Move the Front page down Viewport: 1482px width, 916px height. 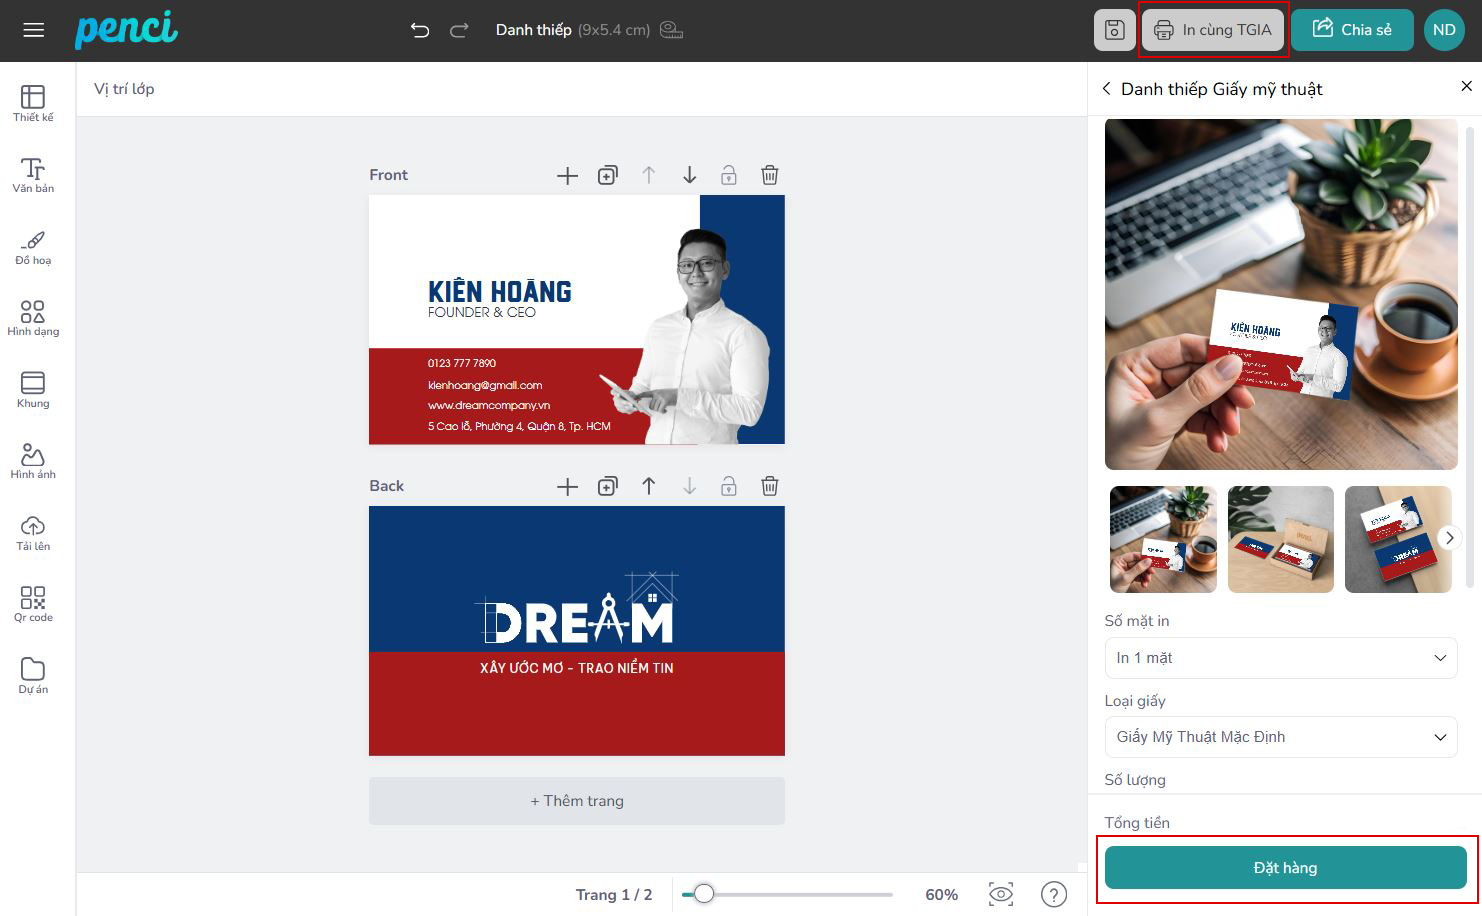[x=689, y=175]
